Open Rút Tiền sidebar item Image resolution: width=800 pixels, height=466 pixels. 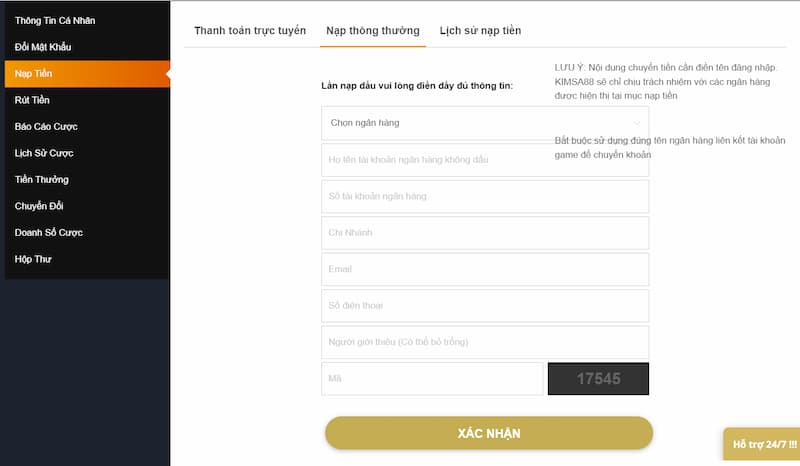[x=32, y=100]
